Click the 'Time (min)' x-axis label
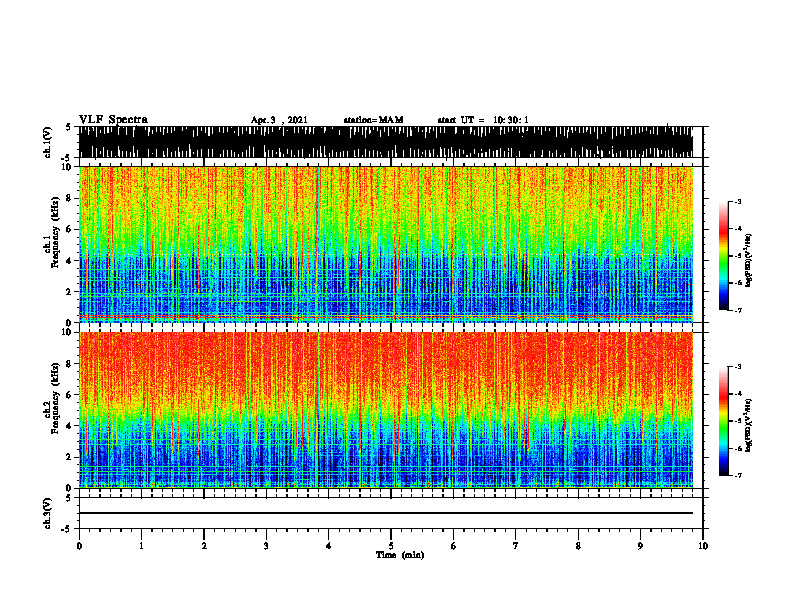This screenshot has width=792, height=612. (x=400, y=555)
